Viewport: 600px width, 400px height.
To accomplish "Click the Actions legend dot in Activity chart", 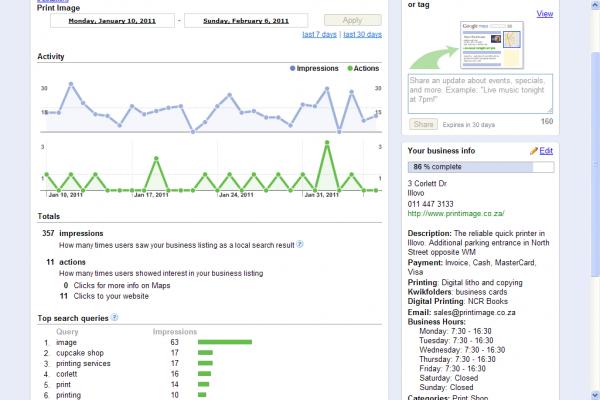I will [x=350, y=69].
